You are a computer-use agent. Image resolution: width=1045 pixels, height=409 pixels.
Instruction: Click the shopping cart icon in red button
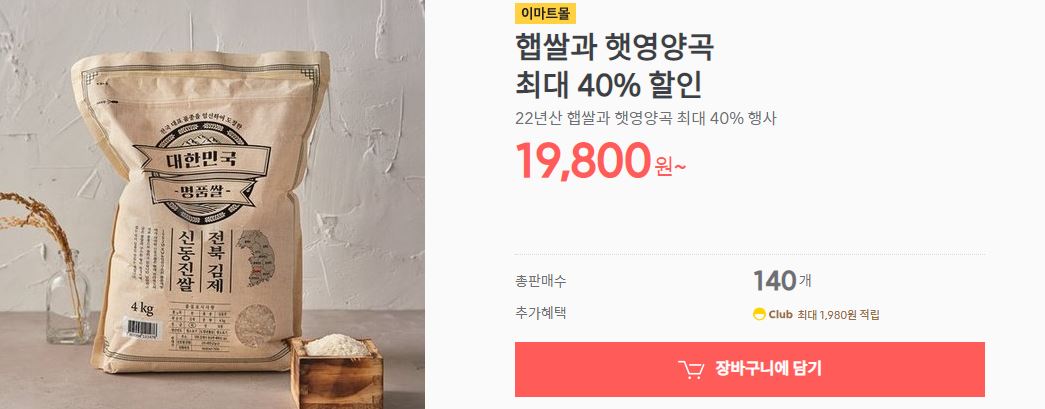coord(690,370)
